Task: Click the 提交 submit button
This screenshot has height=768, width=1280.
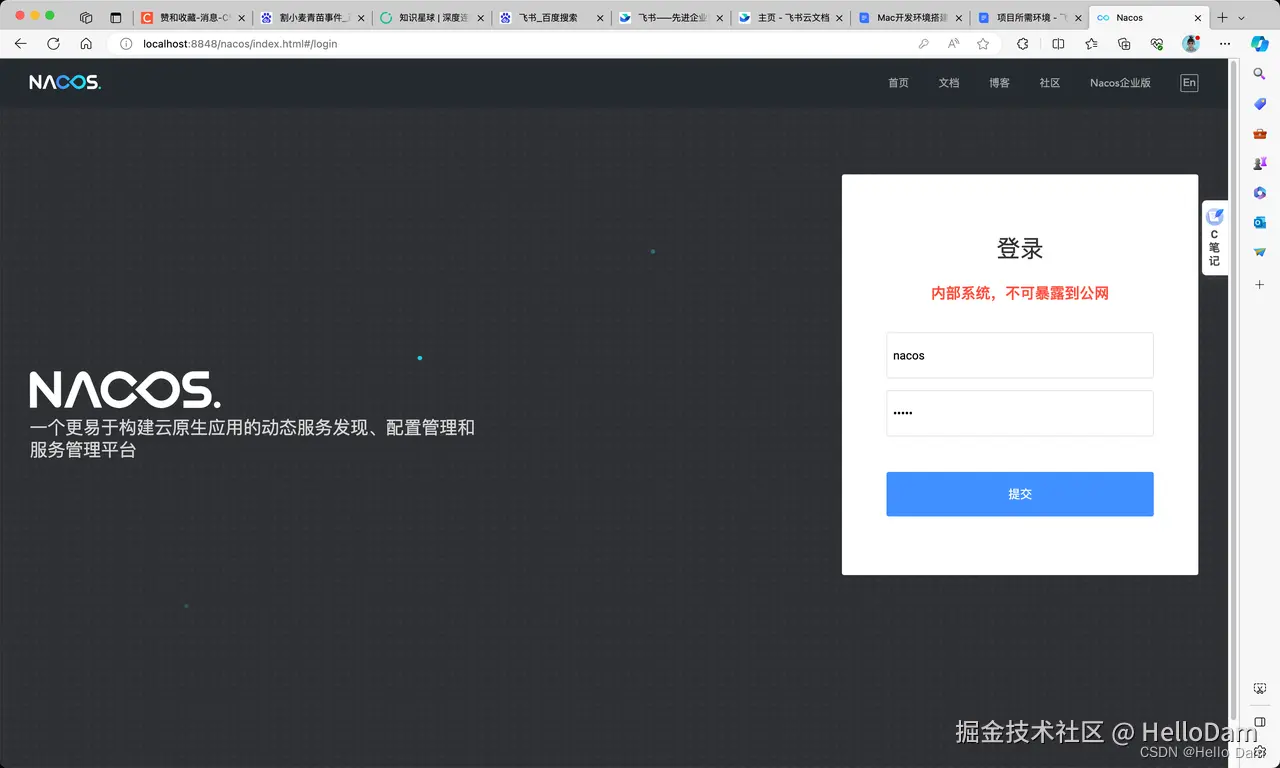Action: [x=1019, y=493]
